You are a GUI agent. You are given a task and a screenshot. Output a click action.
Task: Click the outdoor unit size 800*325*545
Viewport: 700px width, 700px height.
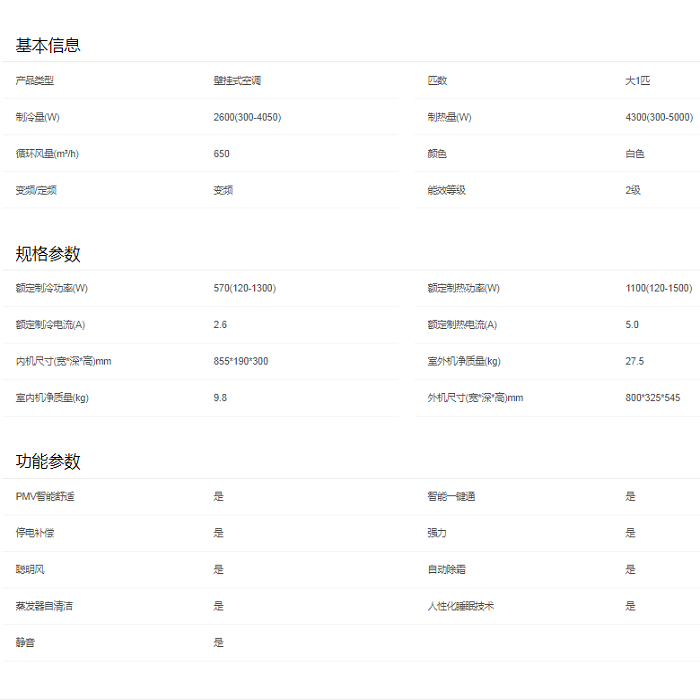click(x=652, y=398)
